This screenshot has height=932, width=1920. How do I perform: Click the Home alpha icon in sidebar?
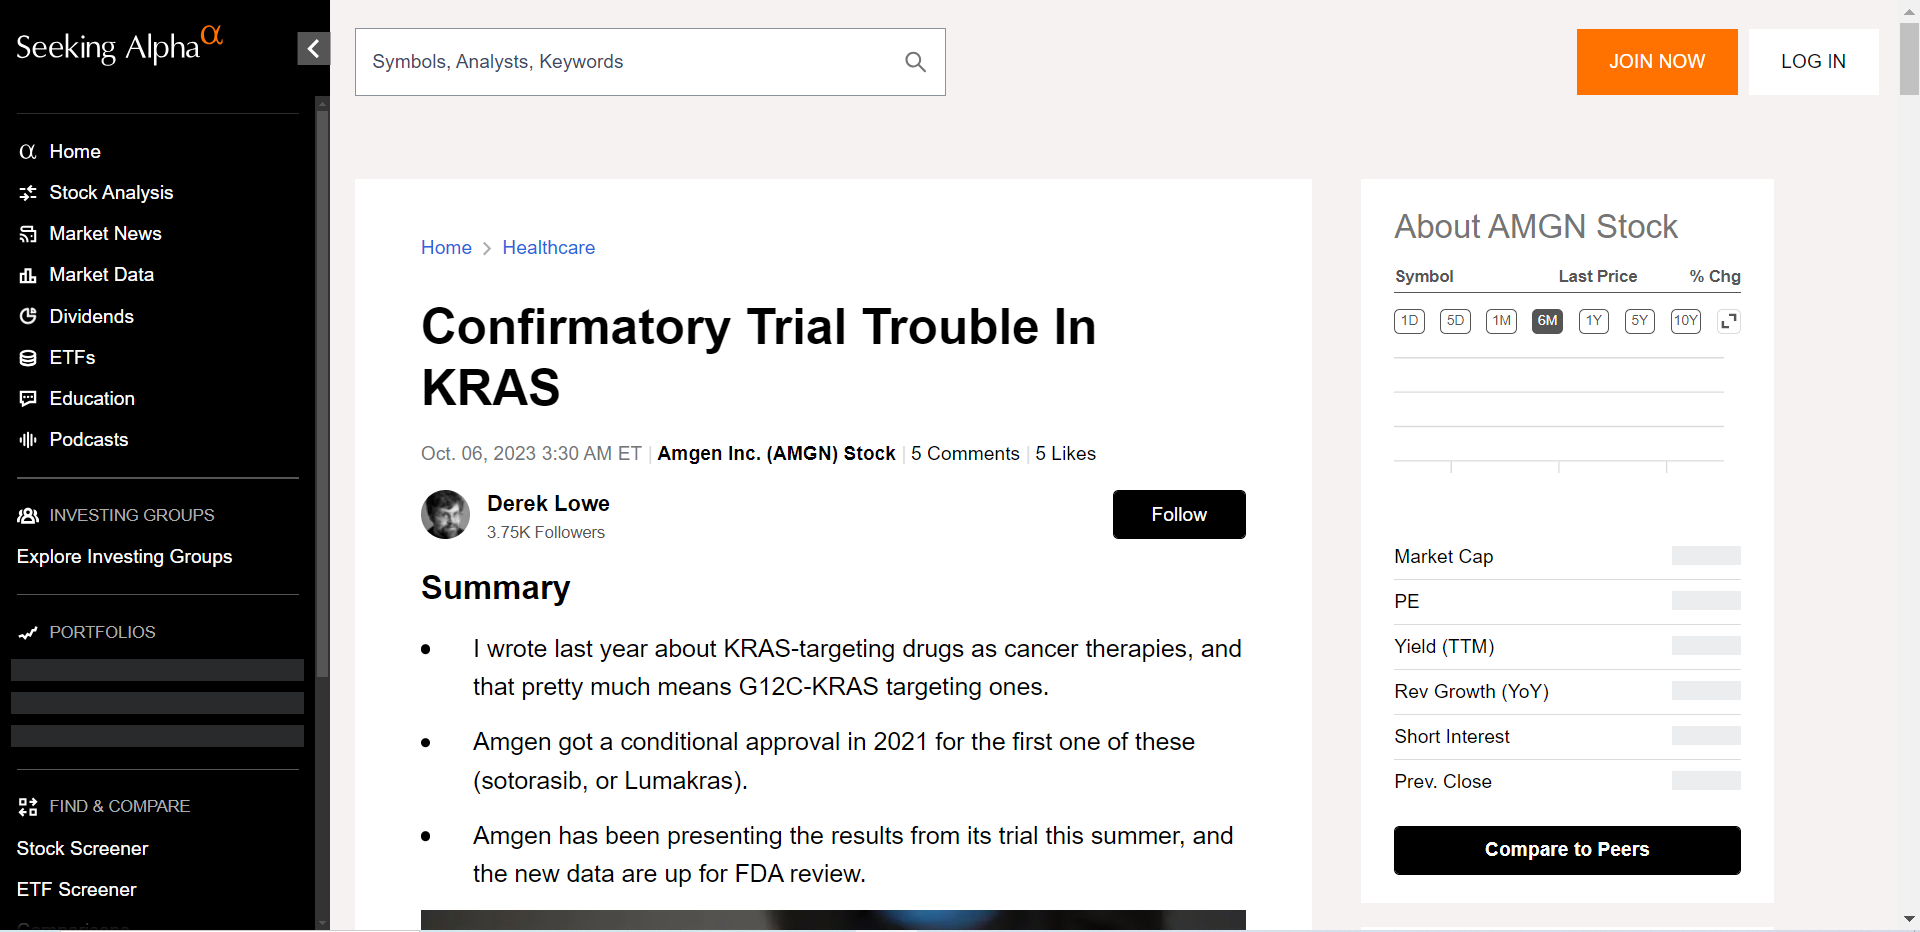point(28,152)
